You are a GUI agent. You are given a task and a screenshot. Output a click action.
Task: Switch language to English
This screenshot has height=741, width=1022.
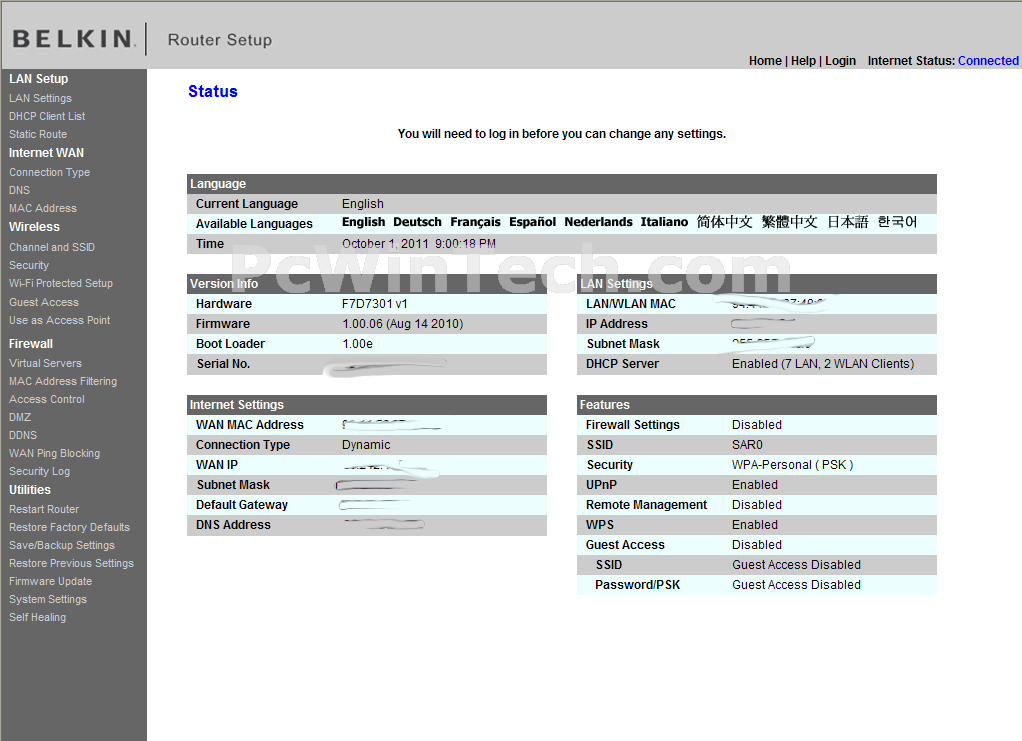coord(364,222)
